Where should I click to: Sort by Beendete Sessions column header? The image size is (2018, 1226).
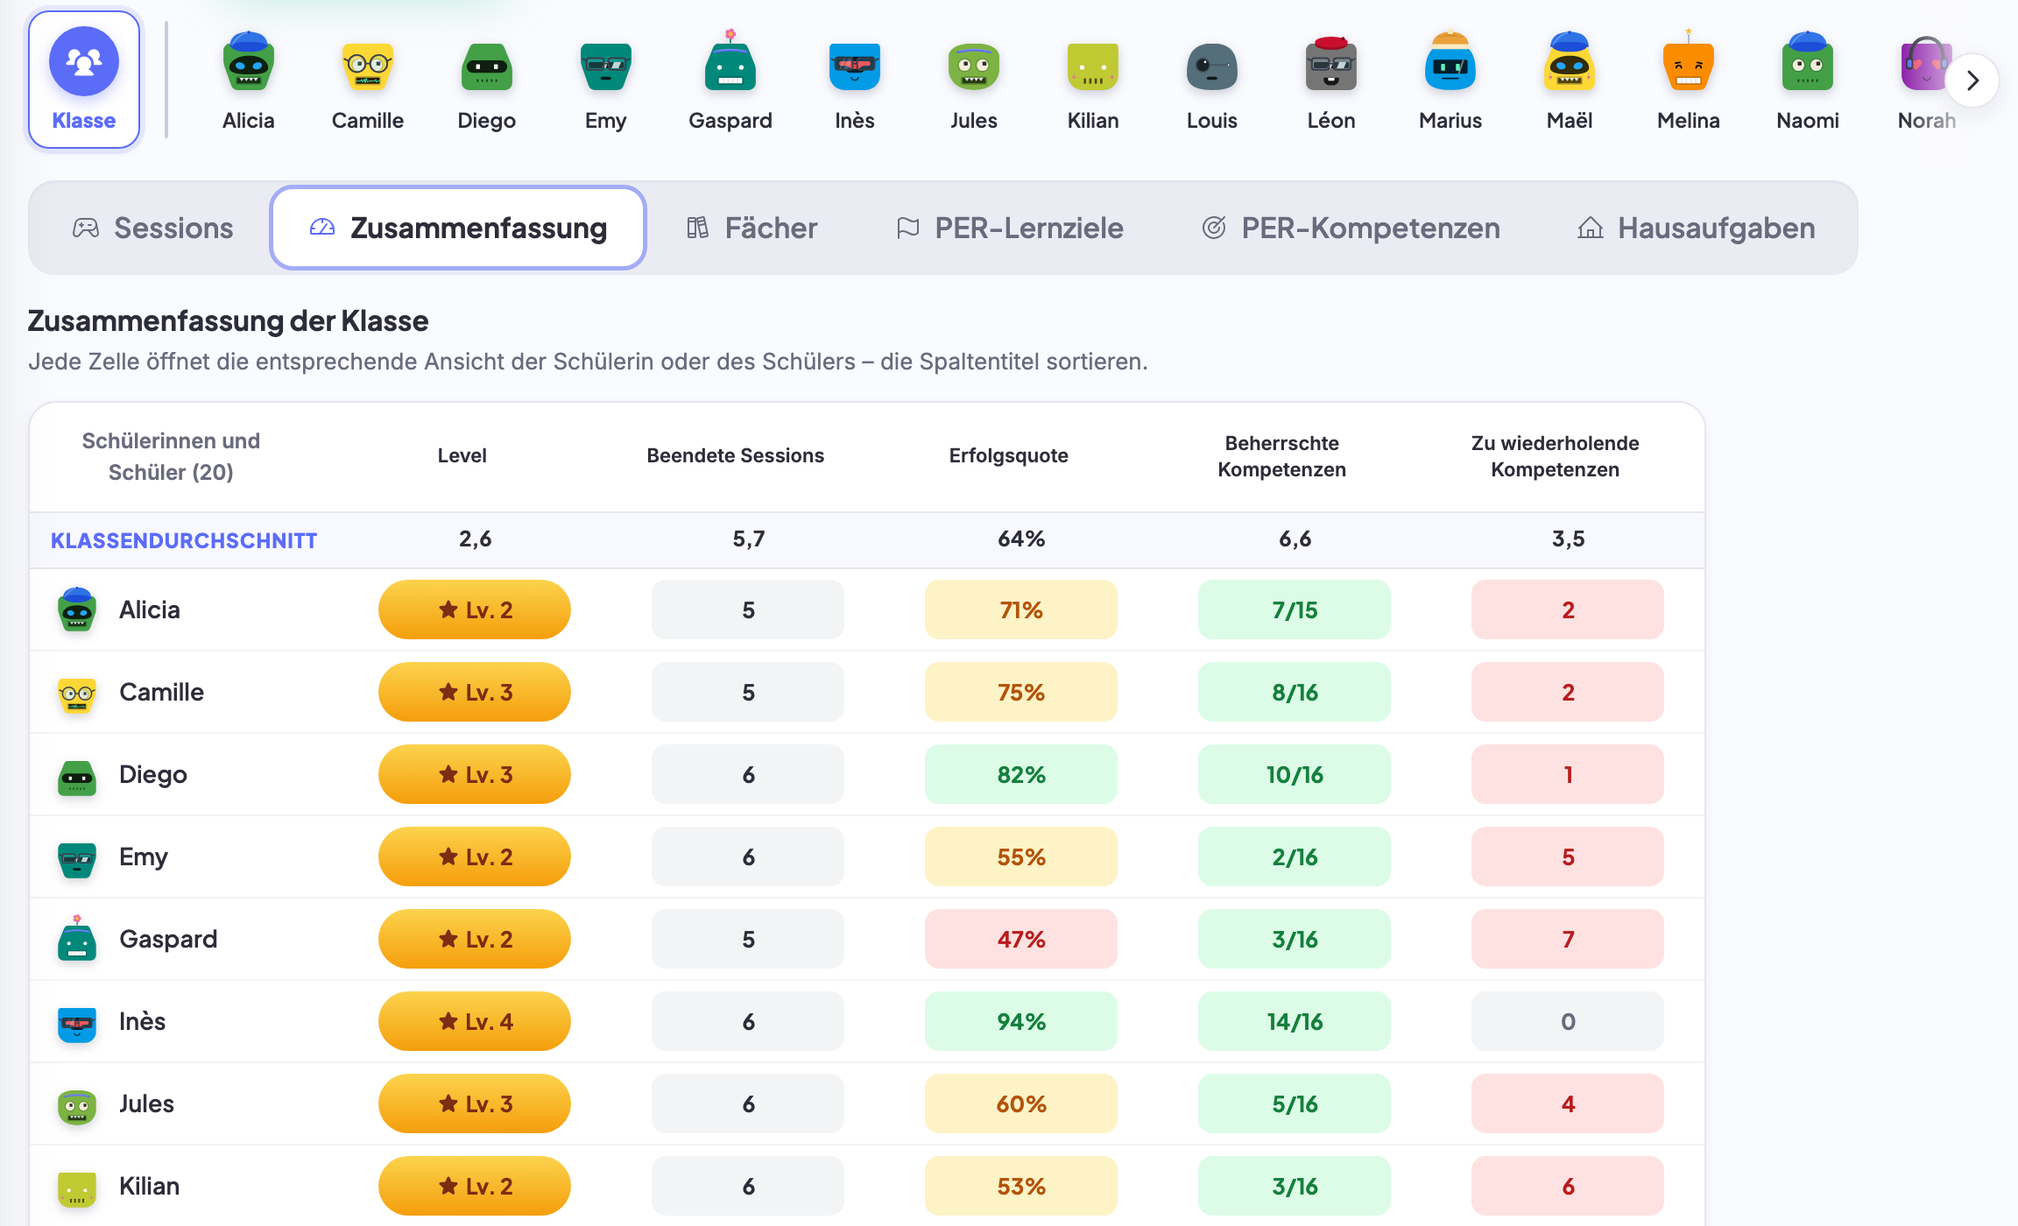(735, 456)
